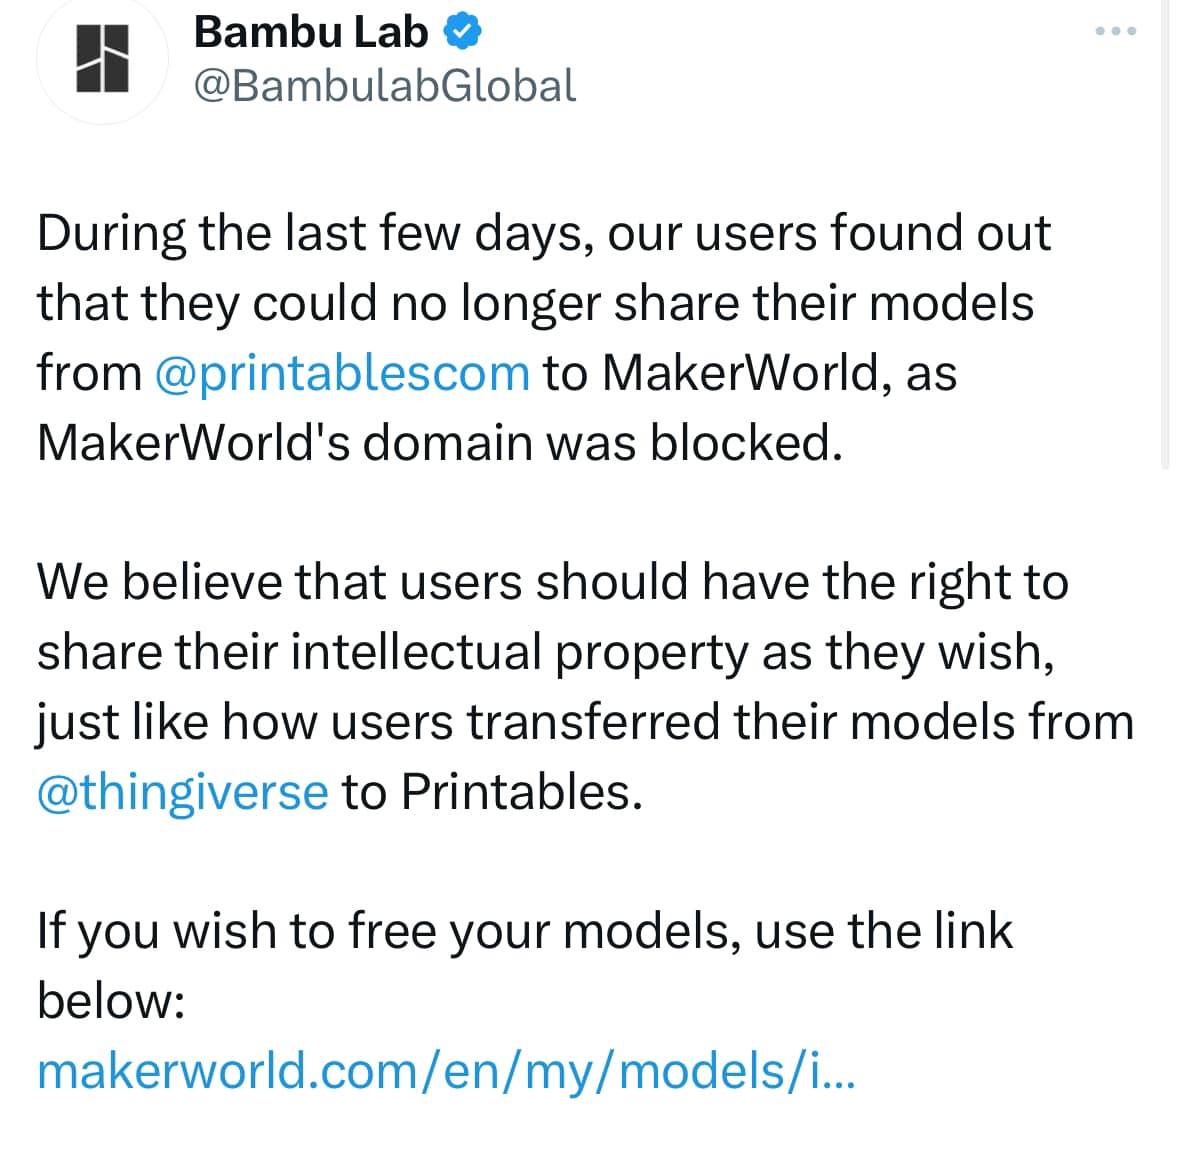
Task: Open the @printablescom mention
Action: 342,374
